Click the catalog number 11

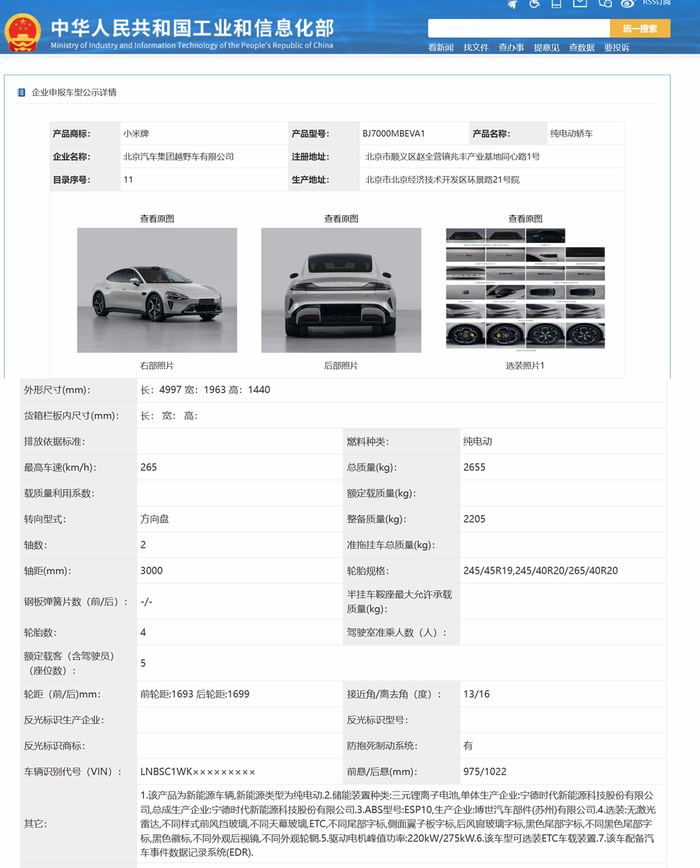pyautogui.click(x=128, y=179)
